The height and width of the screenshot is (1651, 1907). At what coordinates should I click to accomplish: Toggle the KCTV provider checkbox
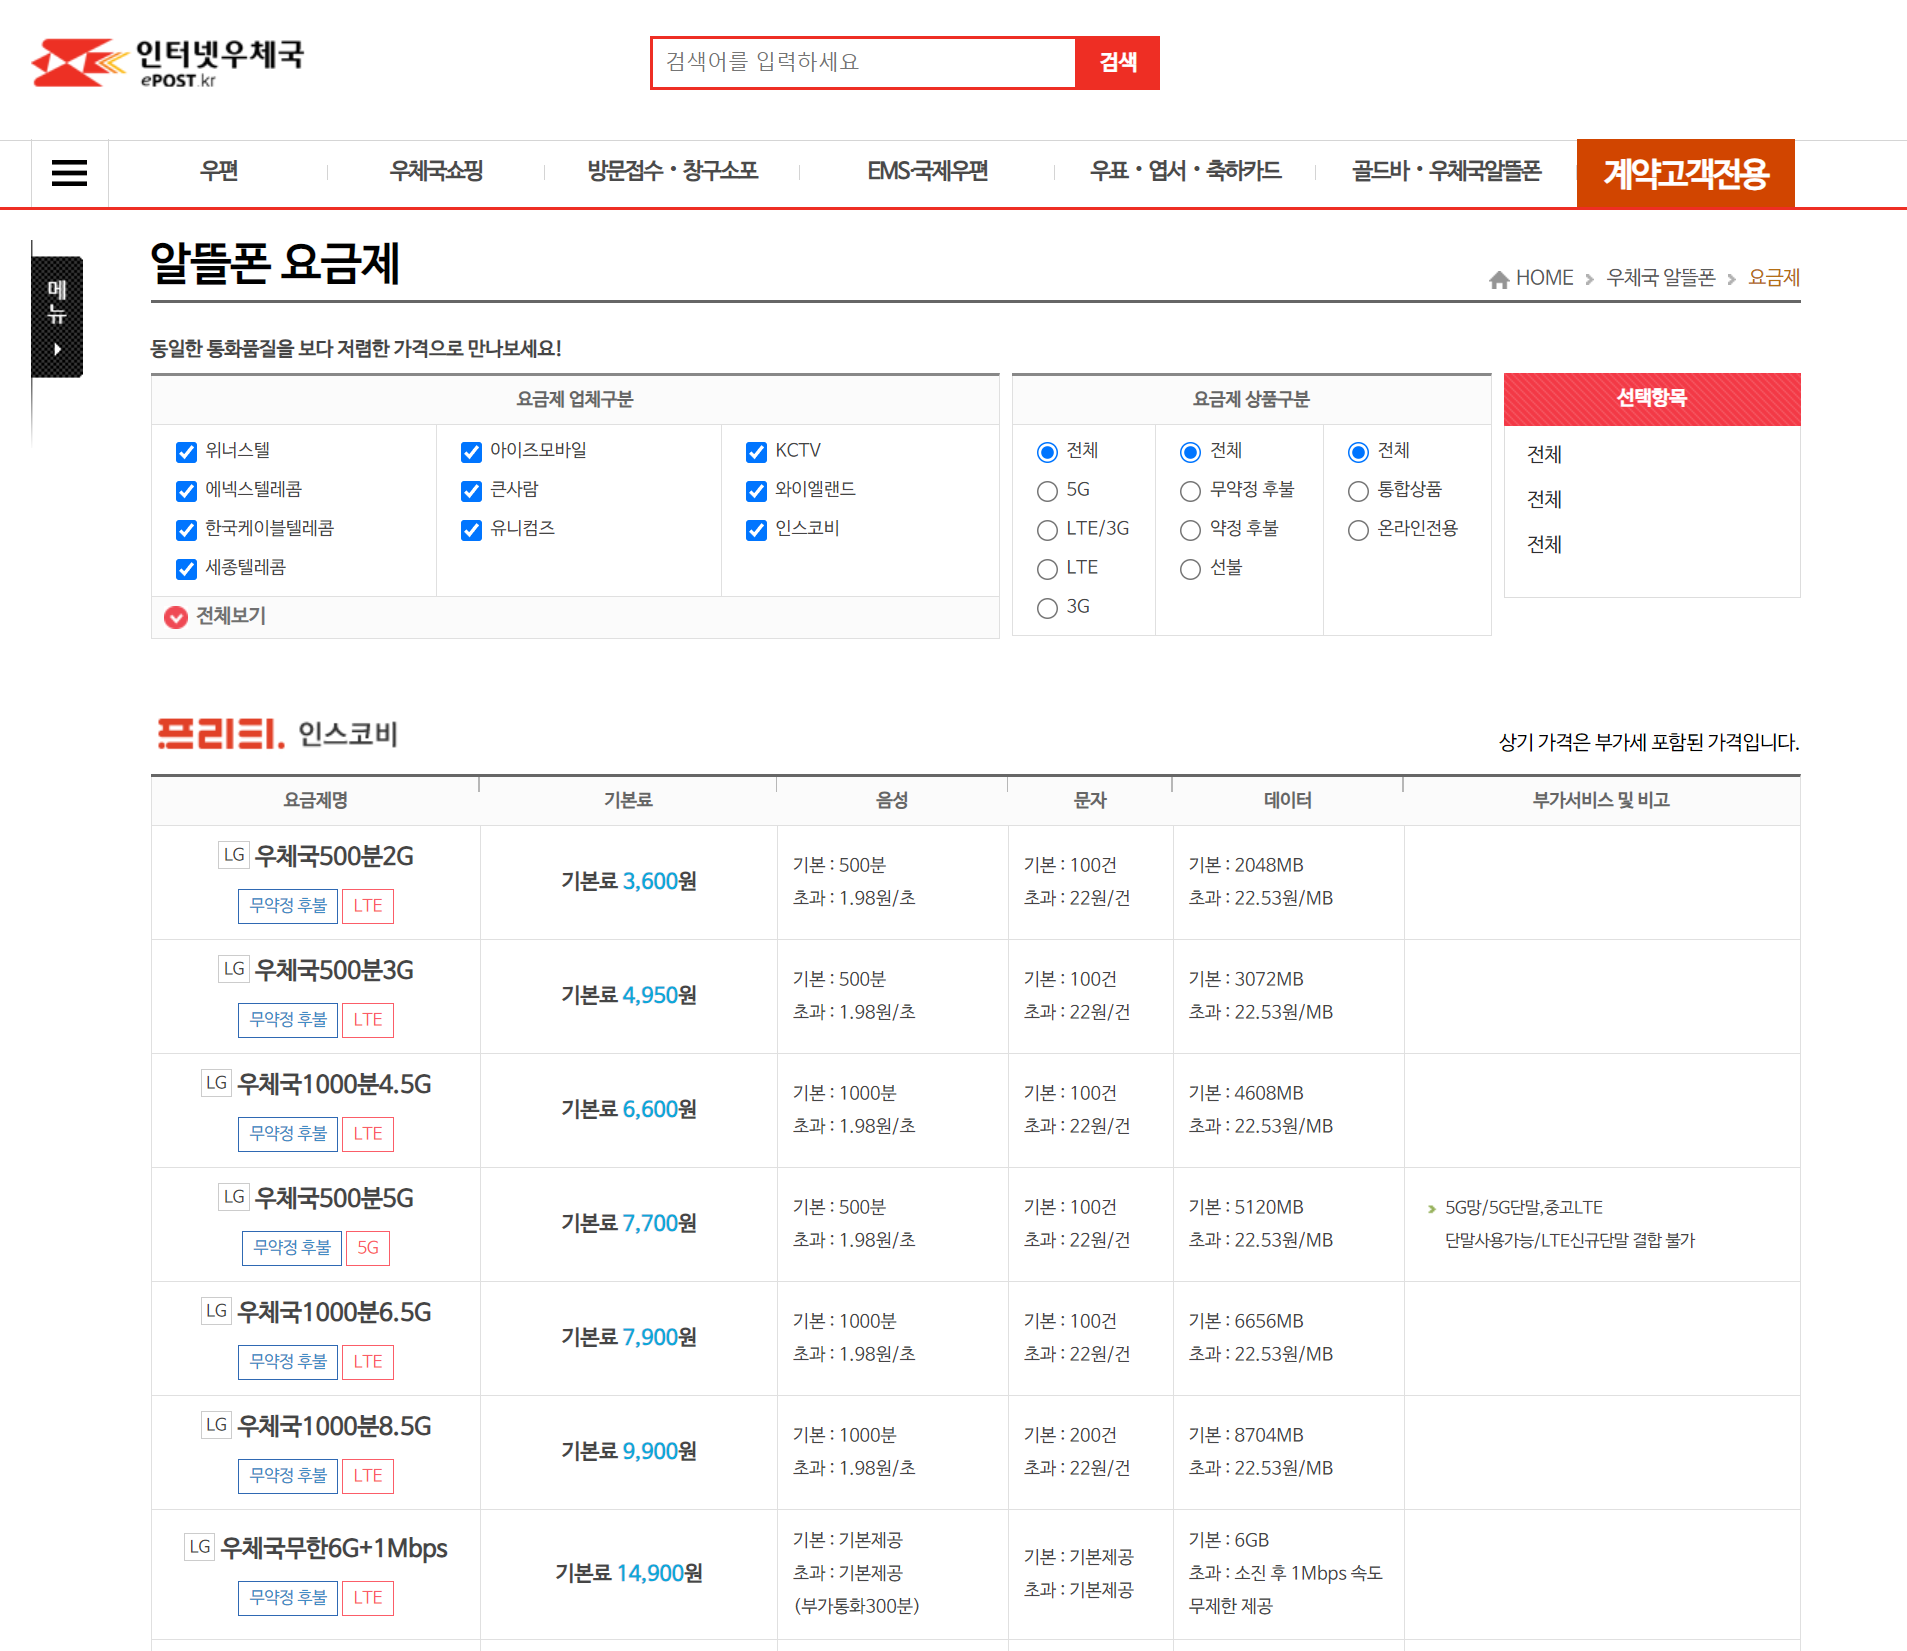pos(756,451)
